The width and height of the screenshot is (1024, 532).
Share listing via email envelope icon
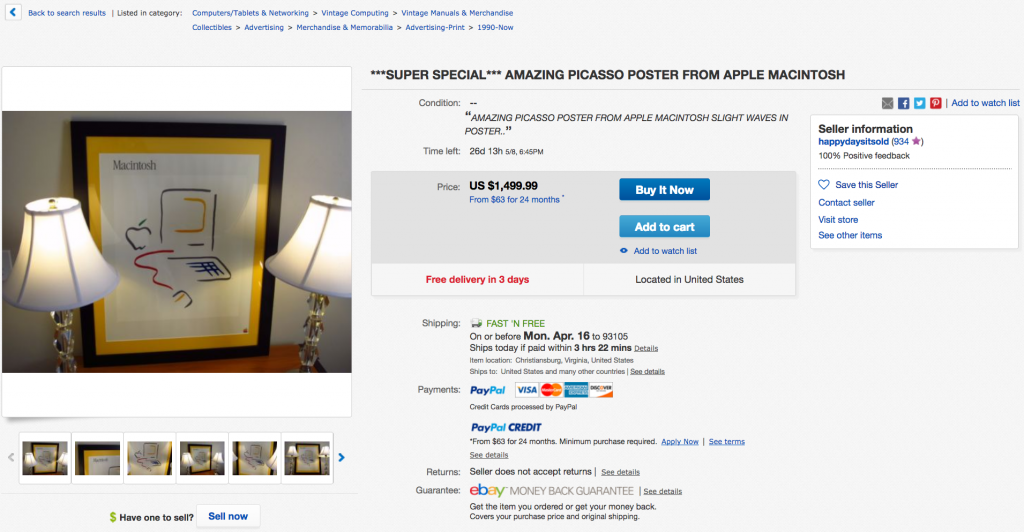888,103
